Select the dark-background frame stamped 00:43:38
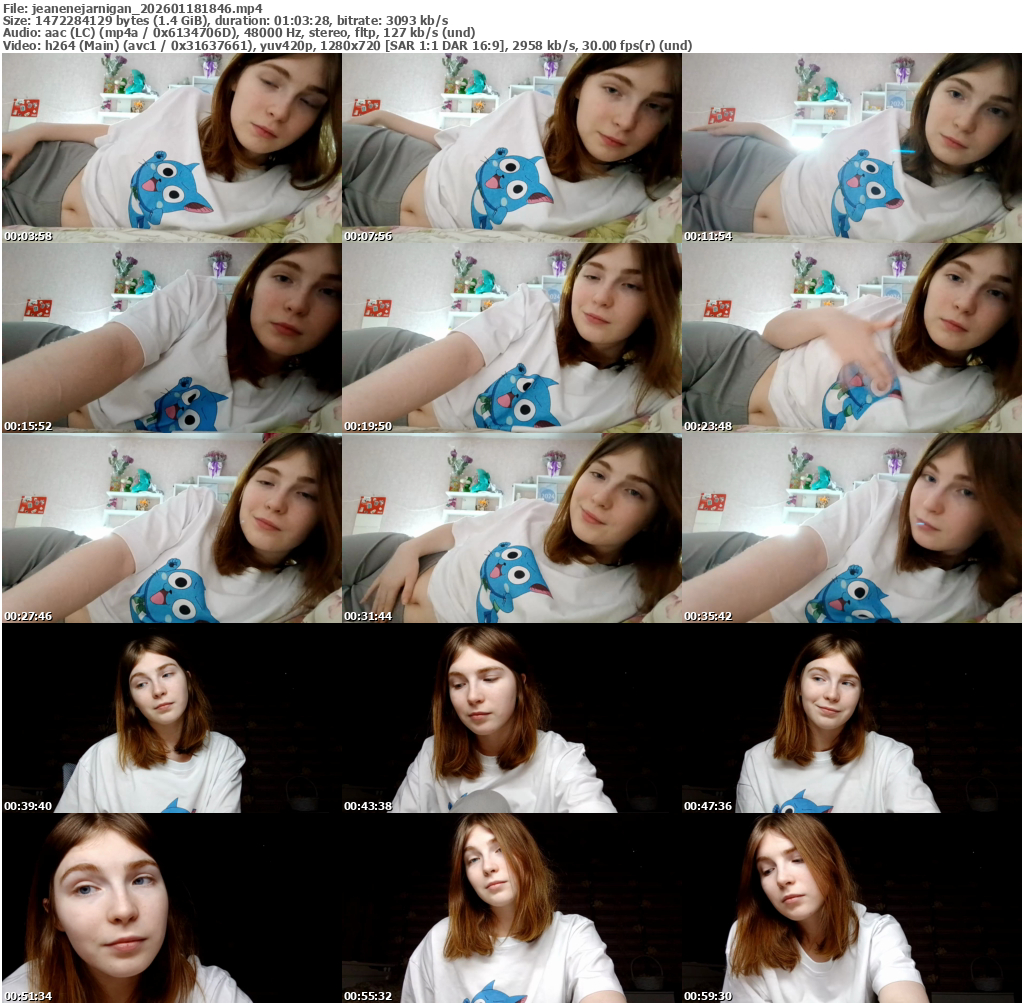This screenshot has height=1003, width=1024. click(x=512, y=718)
